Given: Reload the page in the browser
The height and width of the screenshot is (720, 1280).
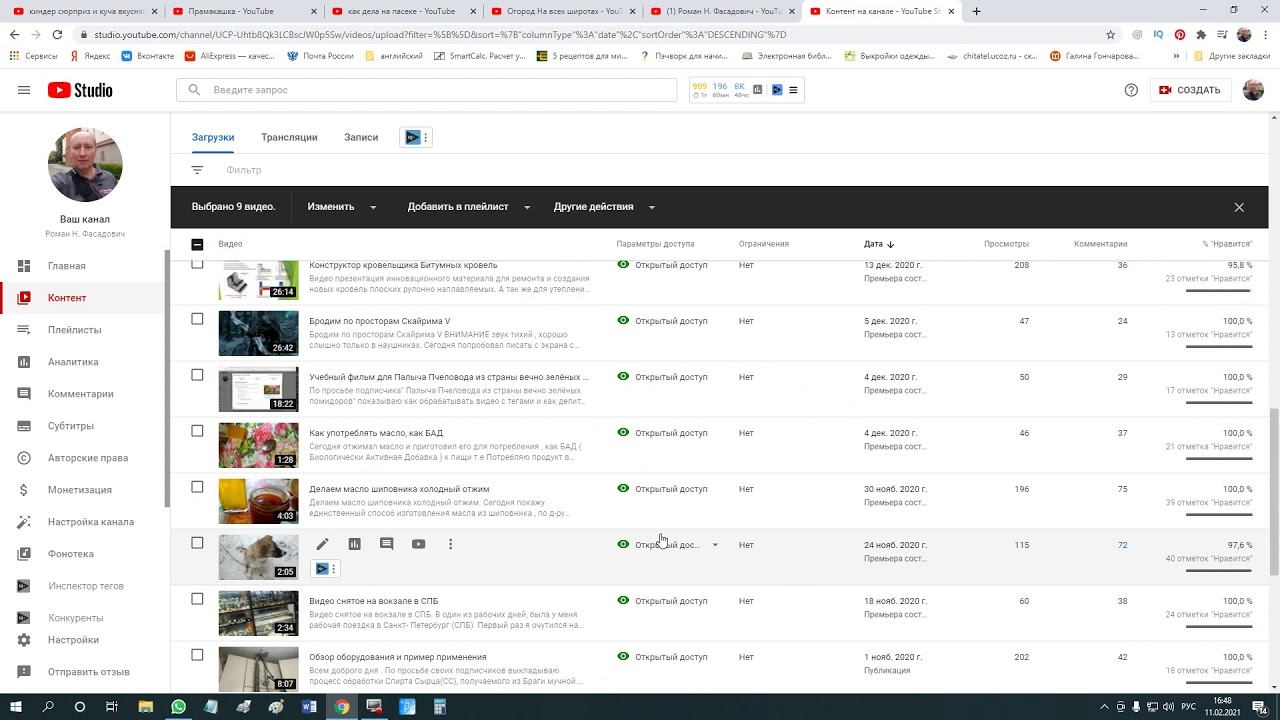Looking at the screenshot, I should point(57,34).
